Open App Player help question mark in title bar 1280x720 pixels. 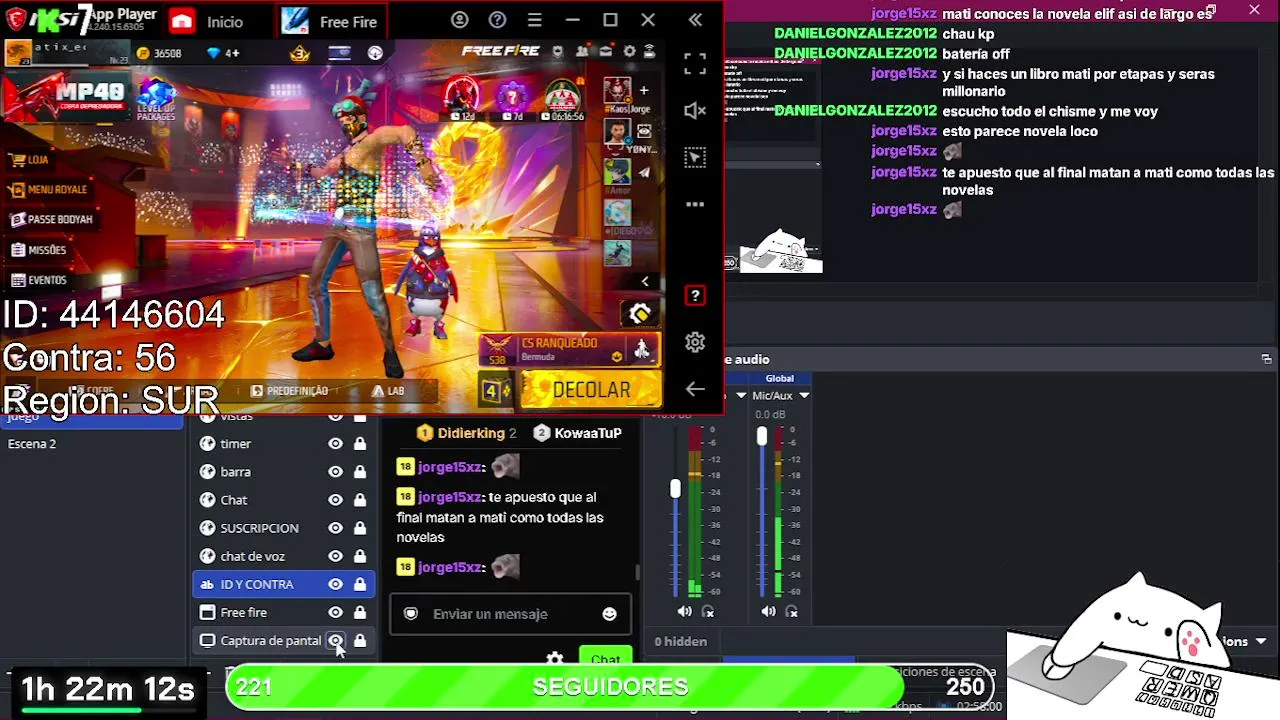click(x=497, y=20)
